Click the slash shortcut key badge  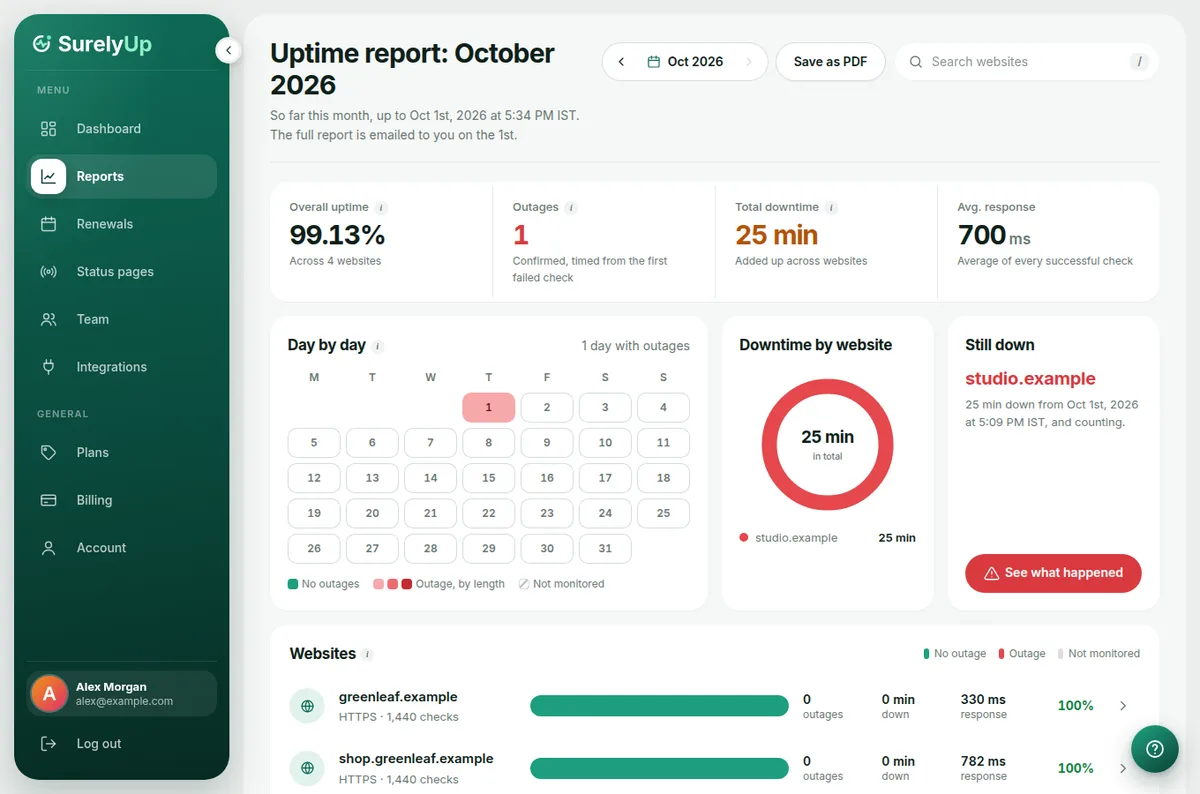[1138, 62]
